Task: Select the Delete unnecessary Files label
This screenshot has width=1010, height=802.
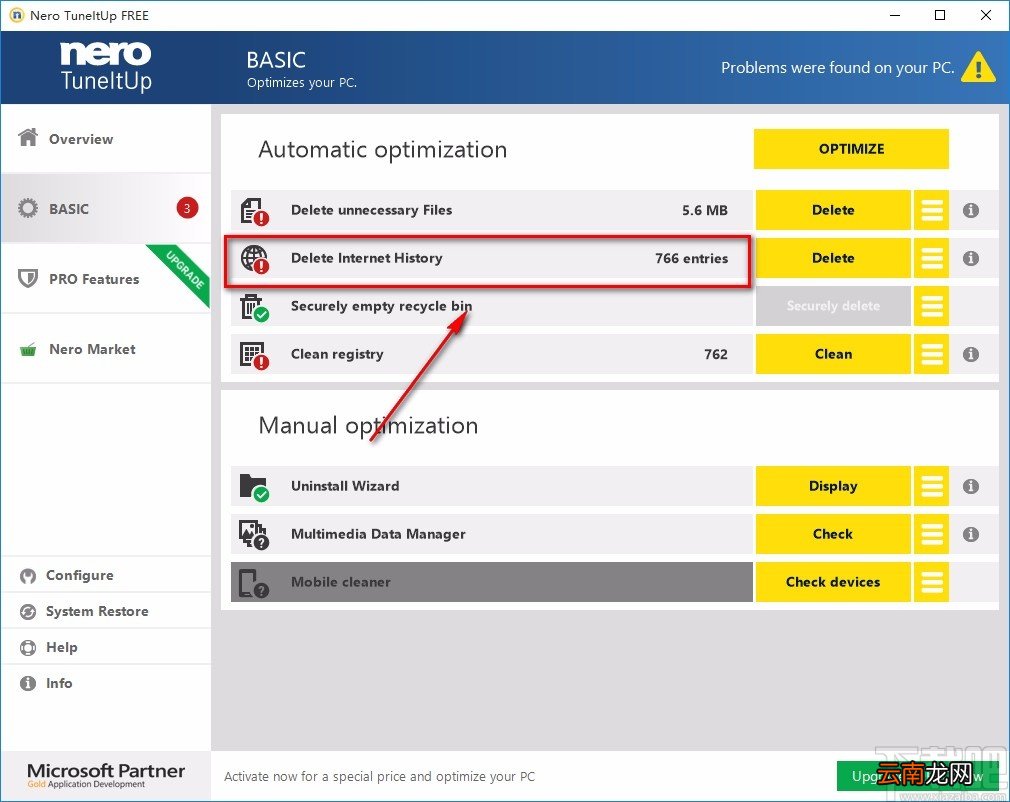Action: click(371, 210)
